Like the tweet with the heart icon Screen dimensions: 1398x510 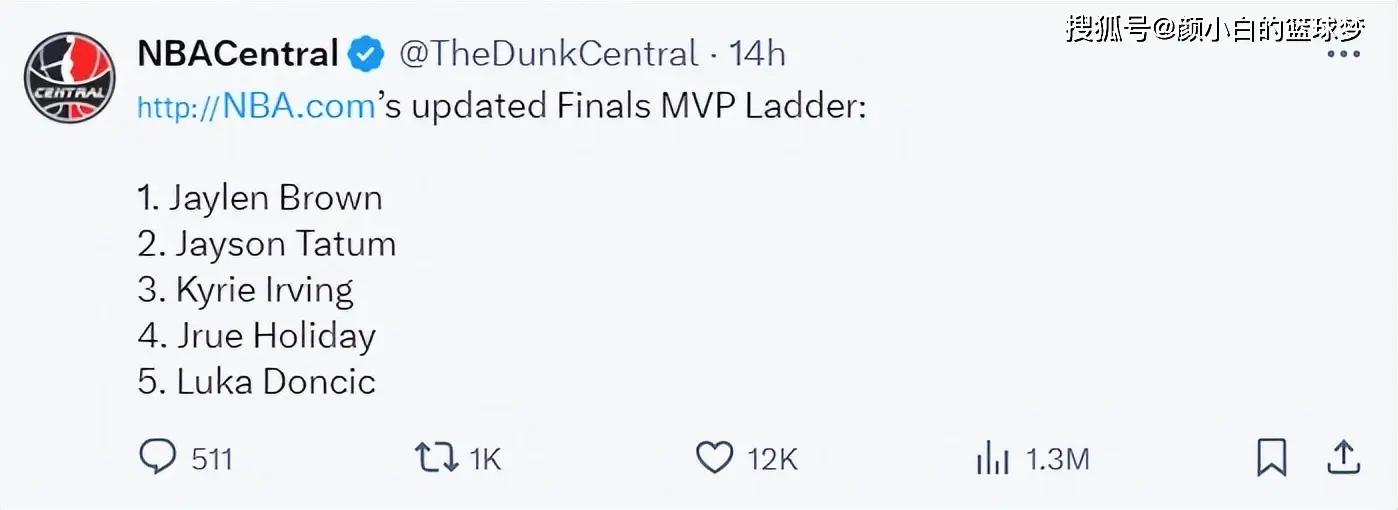click(714, 457)
